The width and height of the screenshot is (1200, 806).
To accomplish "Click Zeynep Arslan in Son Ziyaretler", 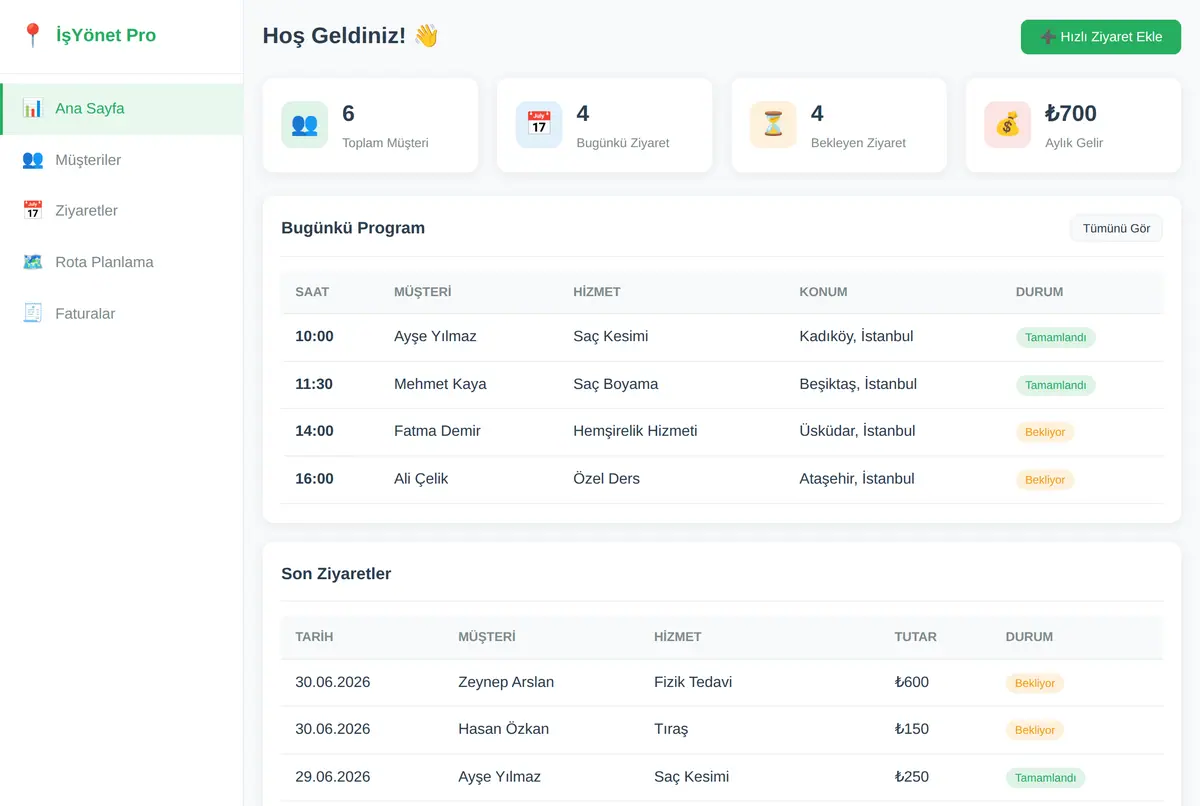I will pos(506,682).
